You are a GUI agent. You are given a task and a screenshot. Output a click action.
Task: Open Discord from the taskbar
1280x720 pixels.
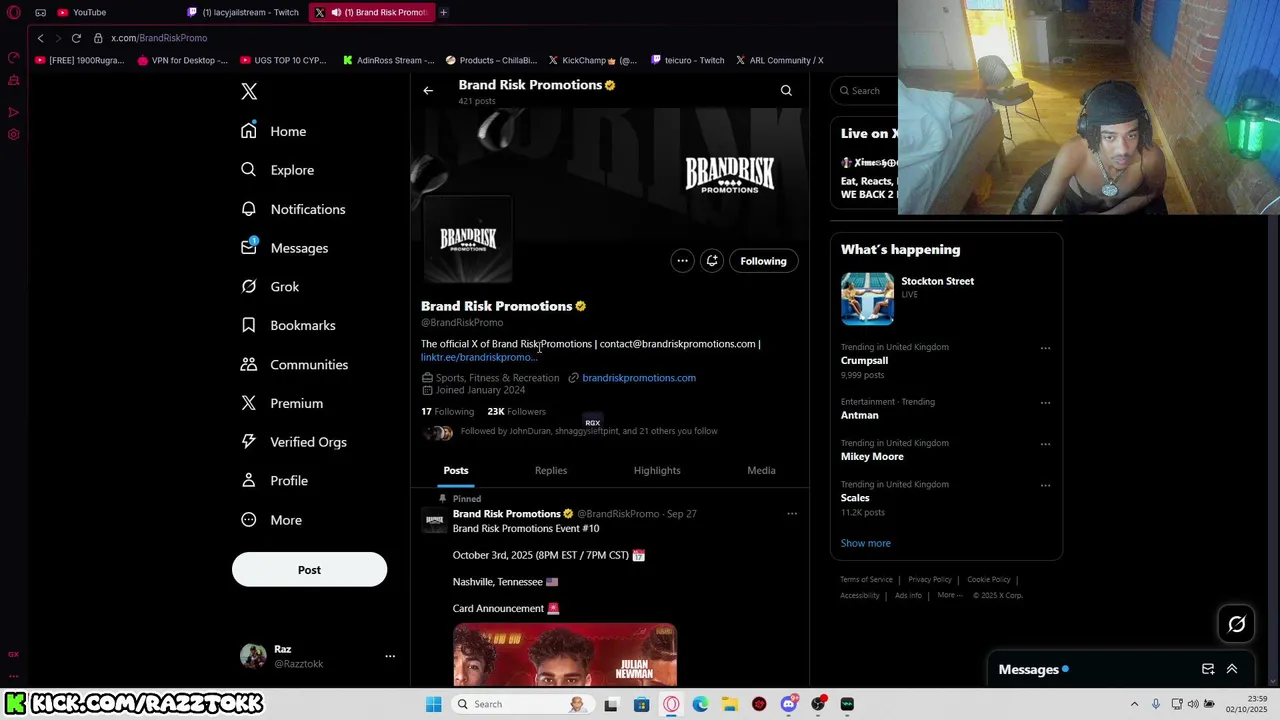coord(789,704)
